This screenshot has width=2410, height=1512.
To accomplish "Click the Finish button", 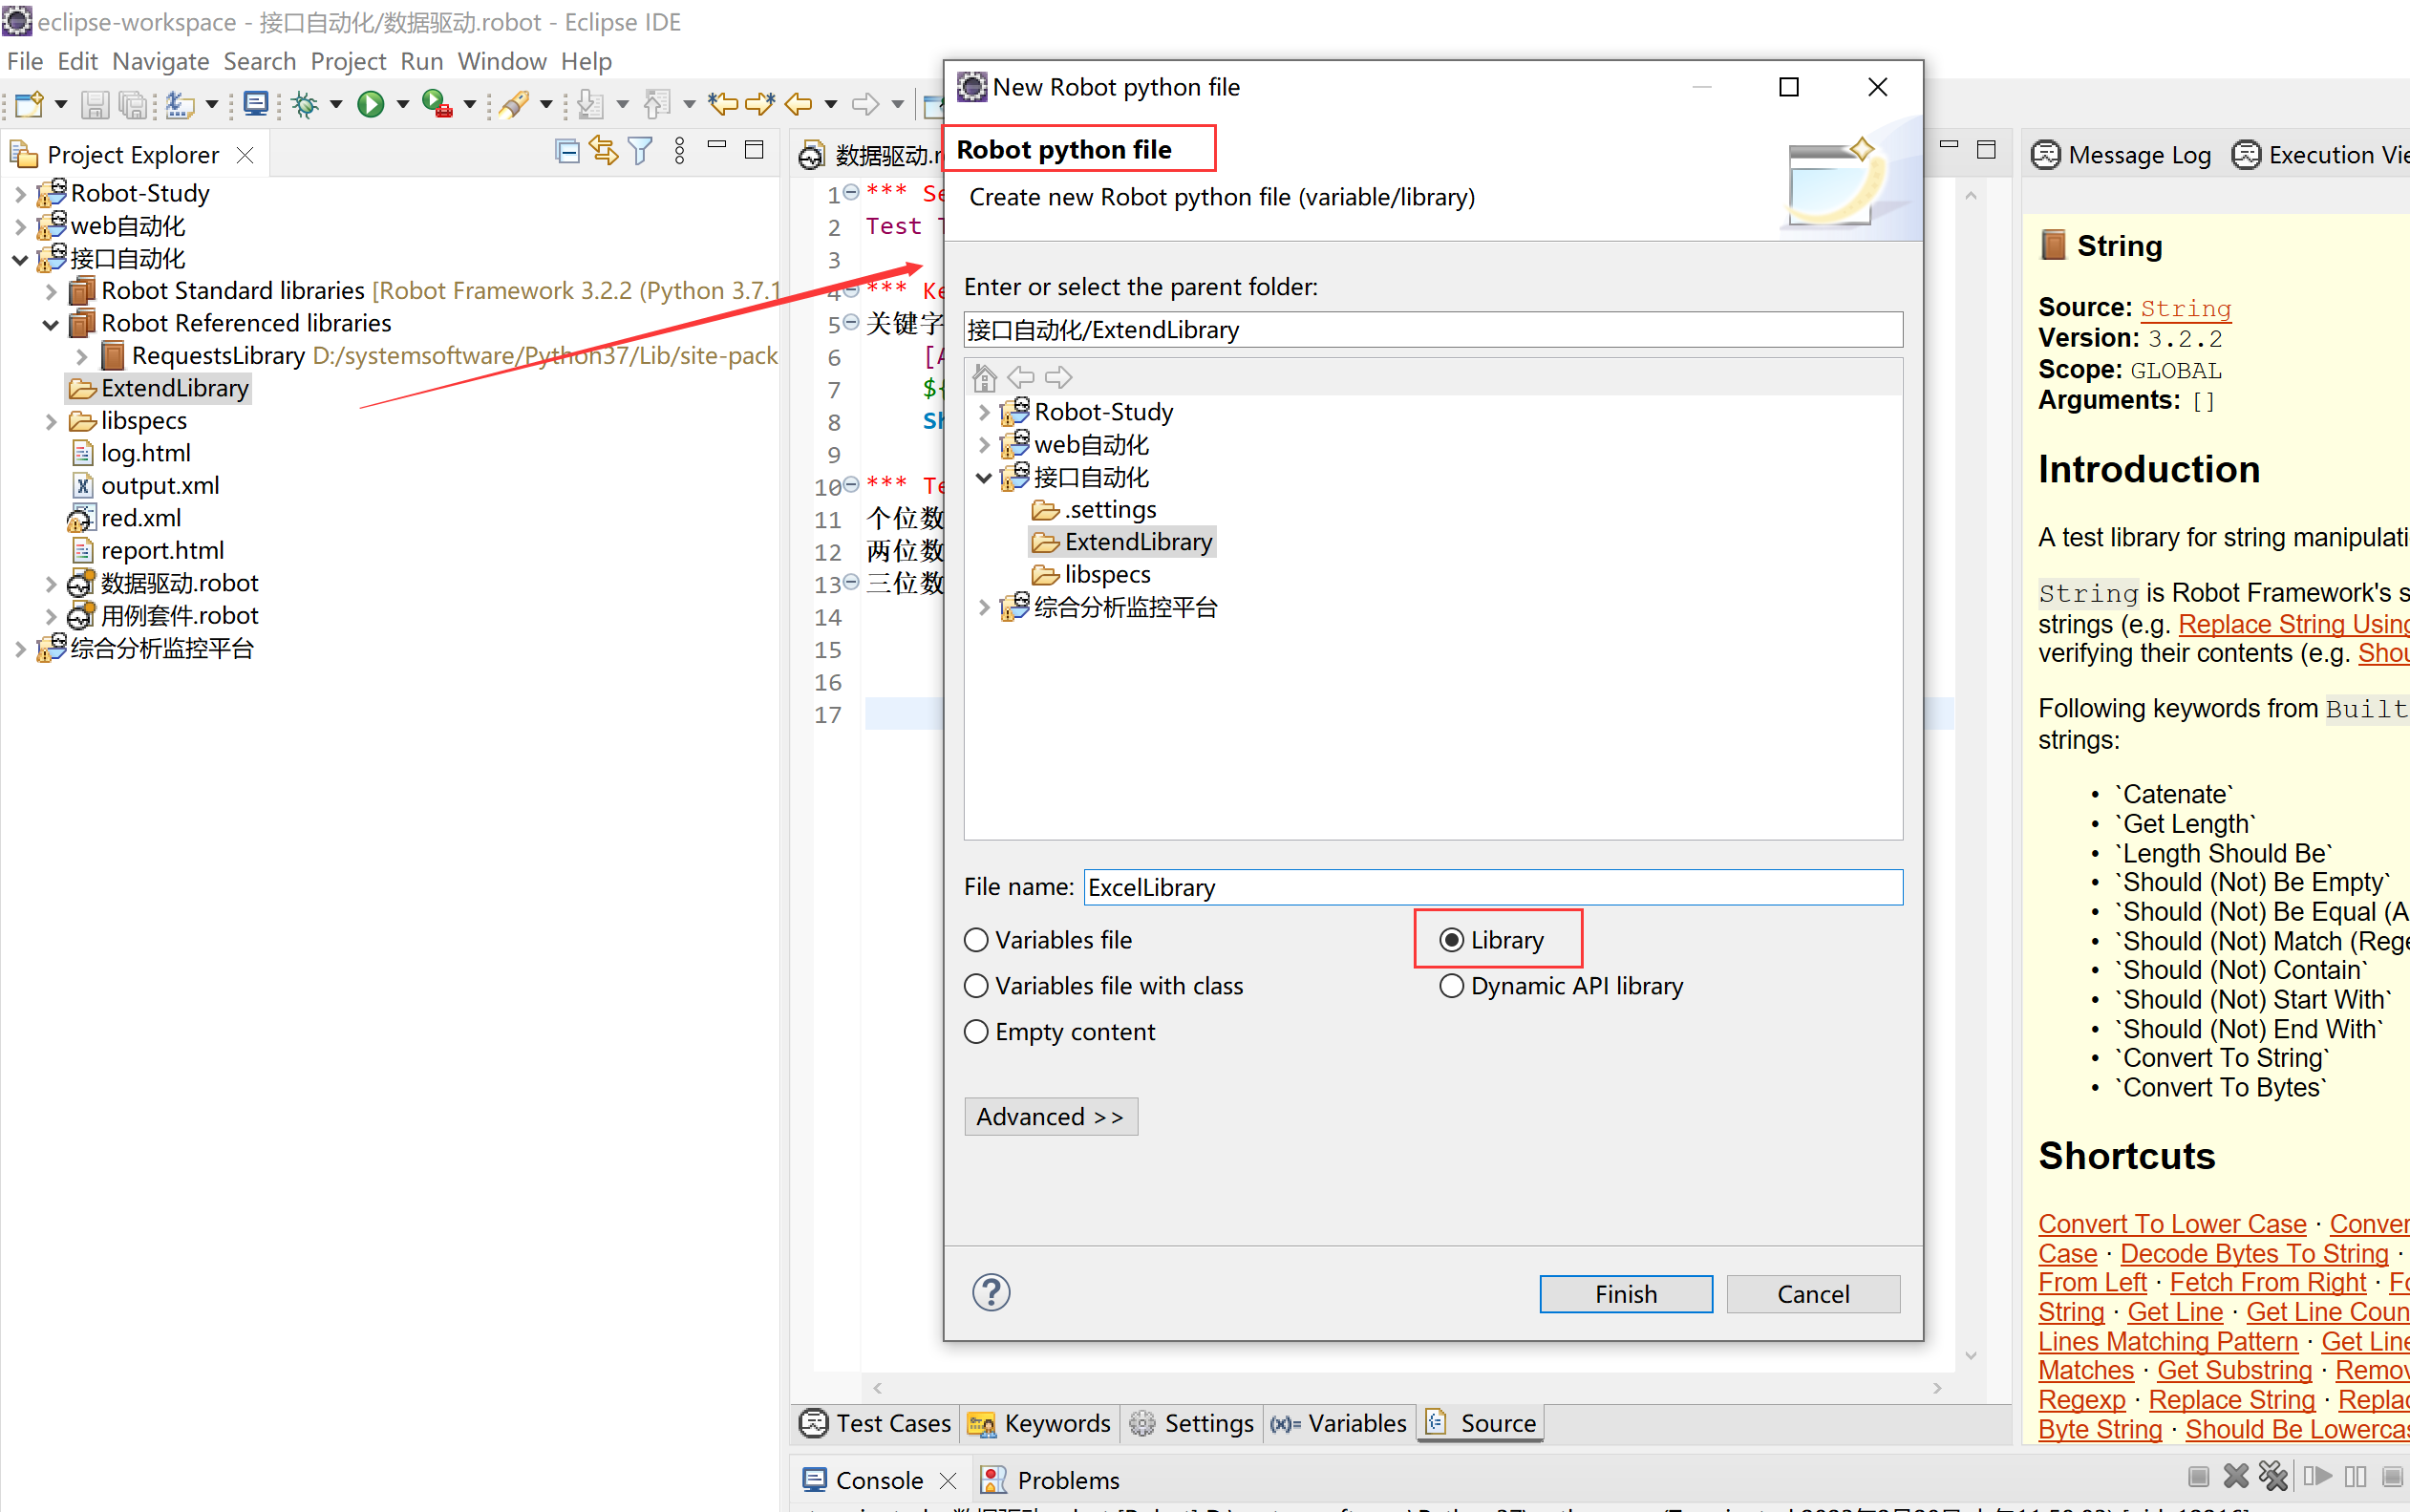I will [1625, 1294].
